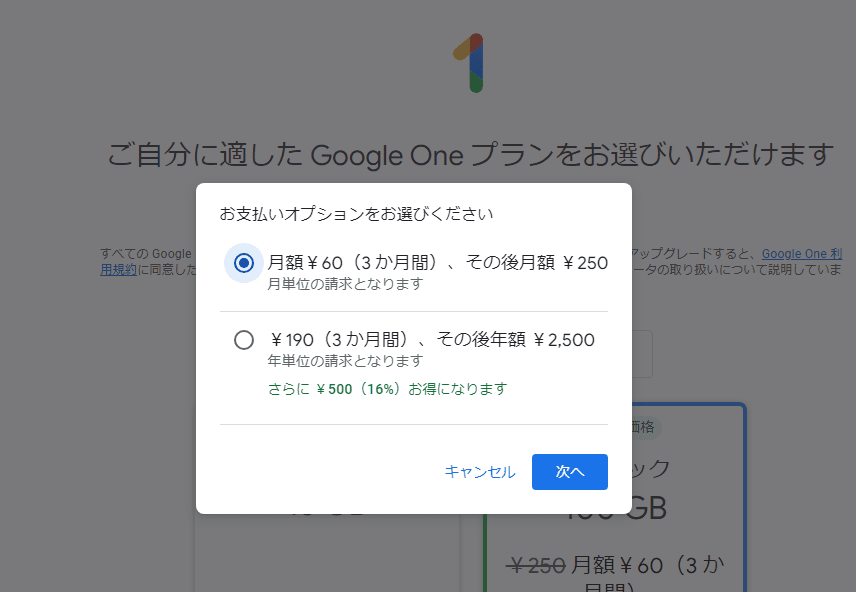Open the 用規約 link on left
This screenshot has width=856, height=592.
pos(118,270)
